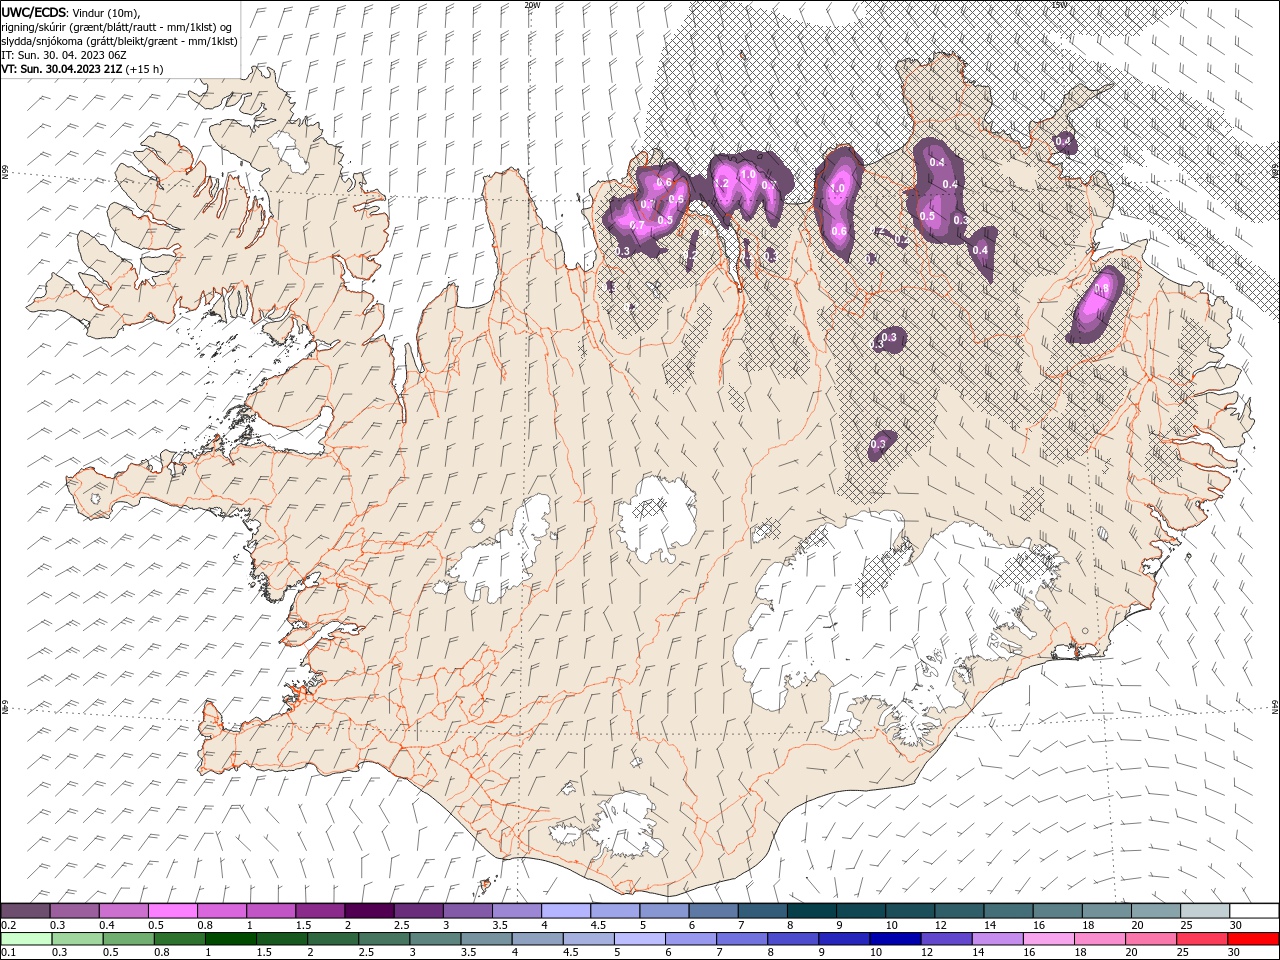This screenshot has width=1280, height=960.
Task: Click the '0.1' label under rain scale
Action: point(9,953)
